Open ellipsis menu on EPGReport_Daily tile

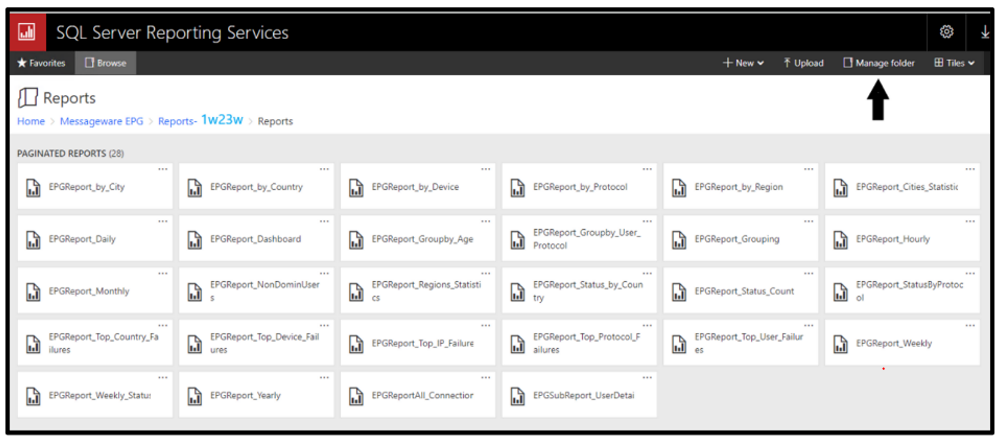point(163,221)
